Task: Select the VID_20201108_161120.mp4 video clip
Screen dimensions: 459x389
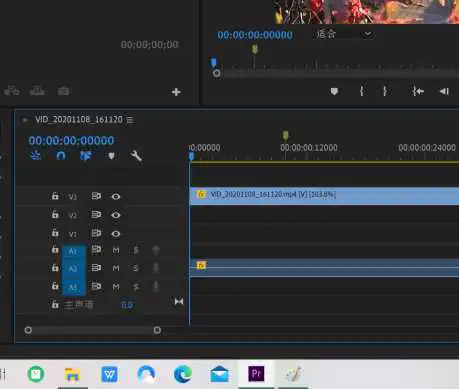Action: (324, 196)
